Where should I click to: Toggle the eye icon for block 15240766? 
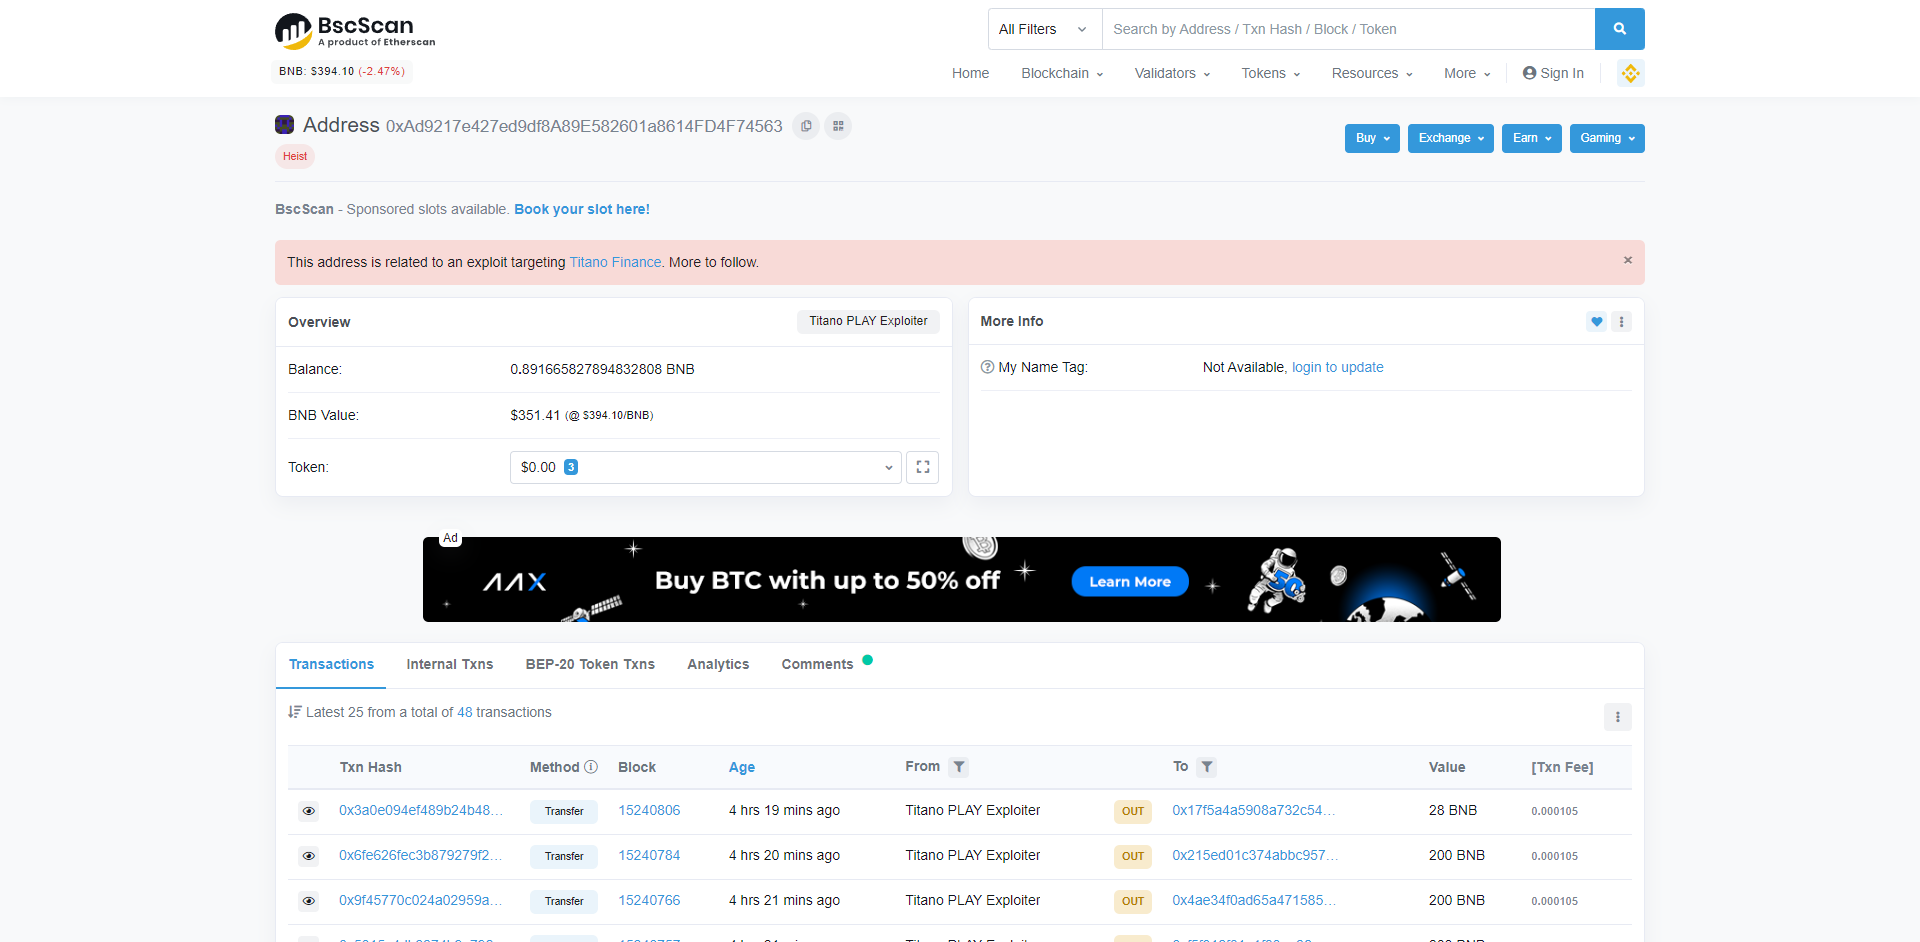[x=309, y=901]
